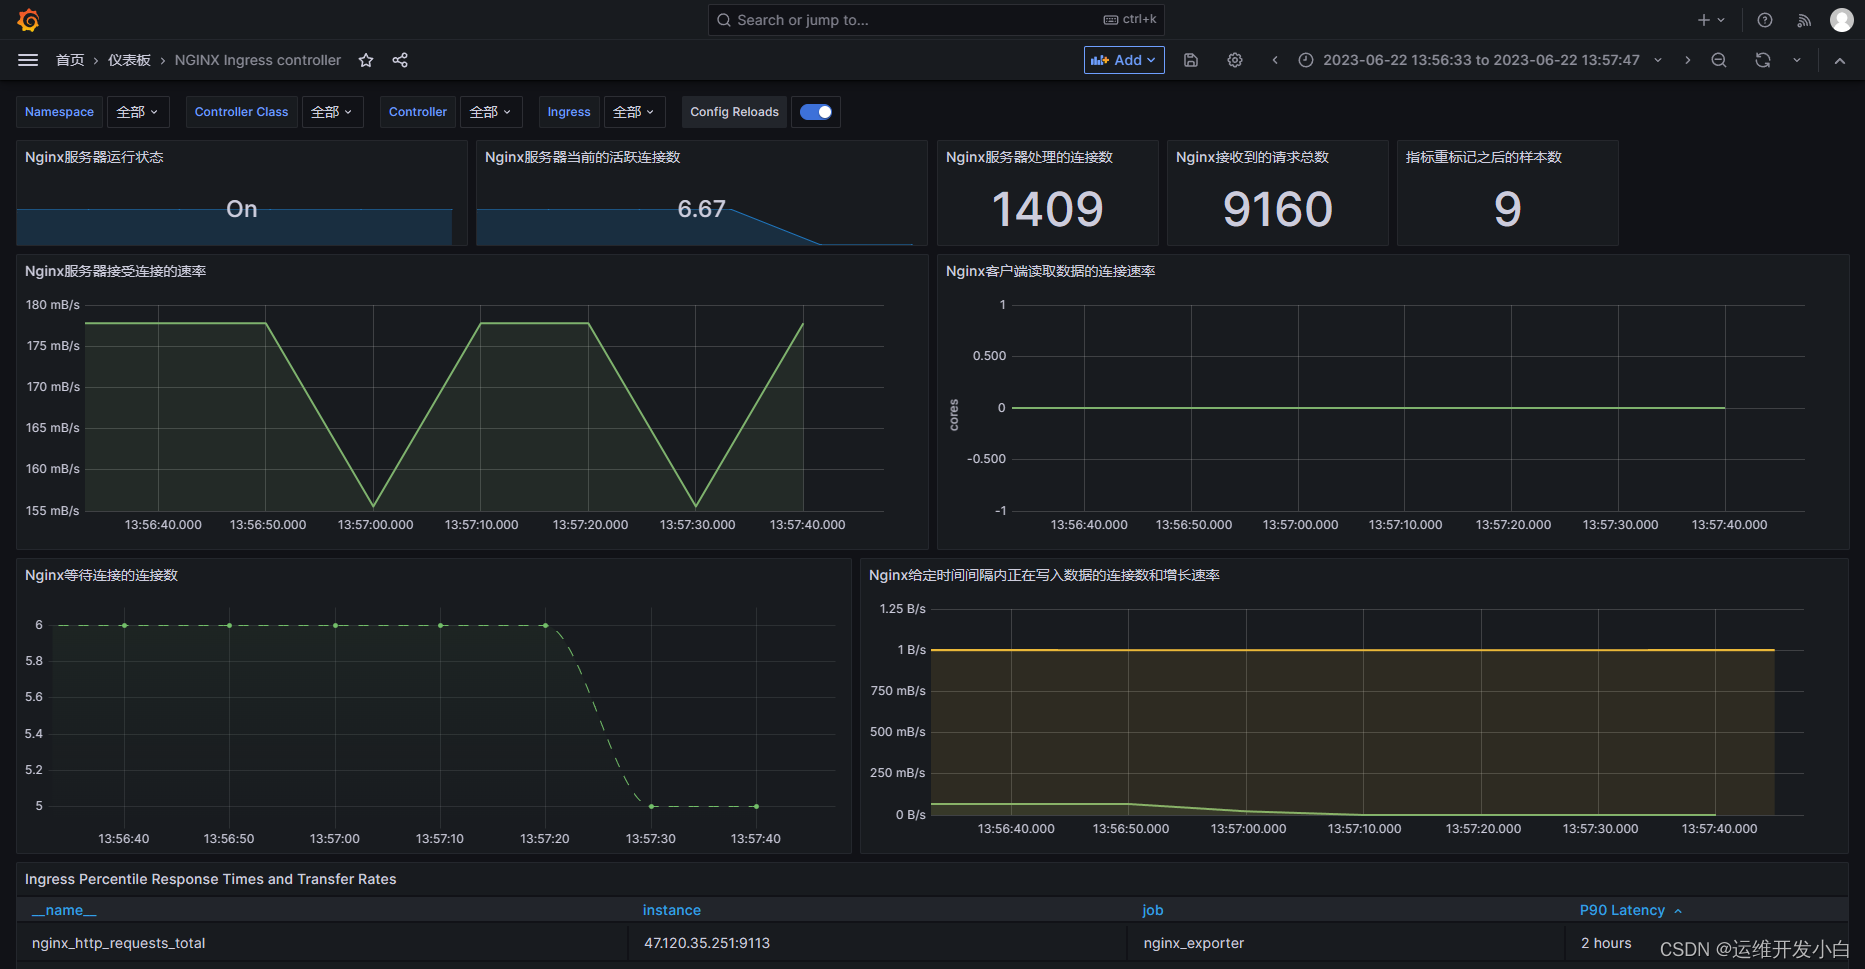Open the user profile avatar
The image size is (1865, 969).
pyautogui.click(x=1842, y=20)
